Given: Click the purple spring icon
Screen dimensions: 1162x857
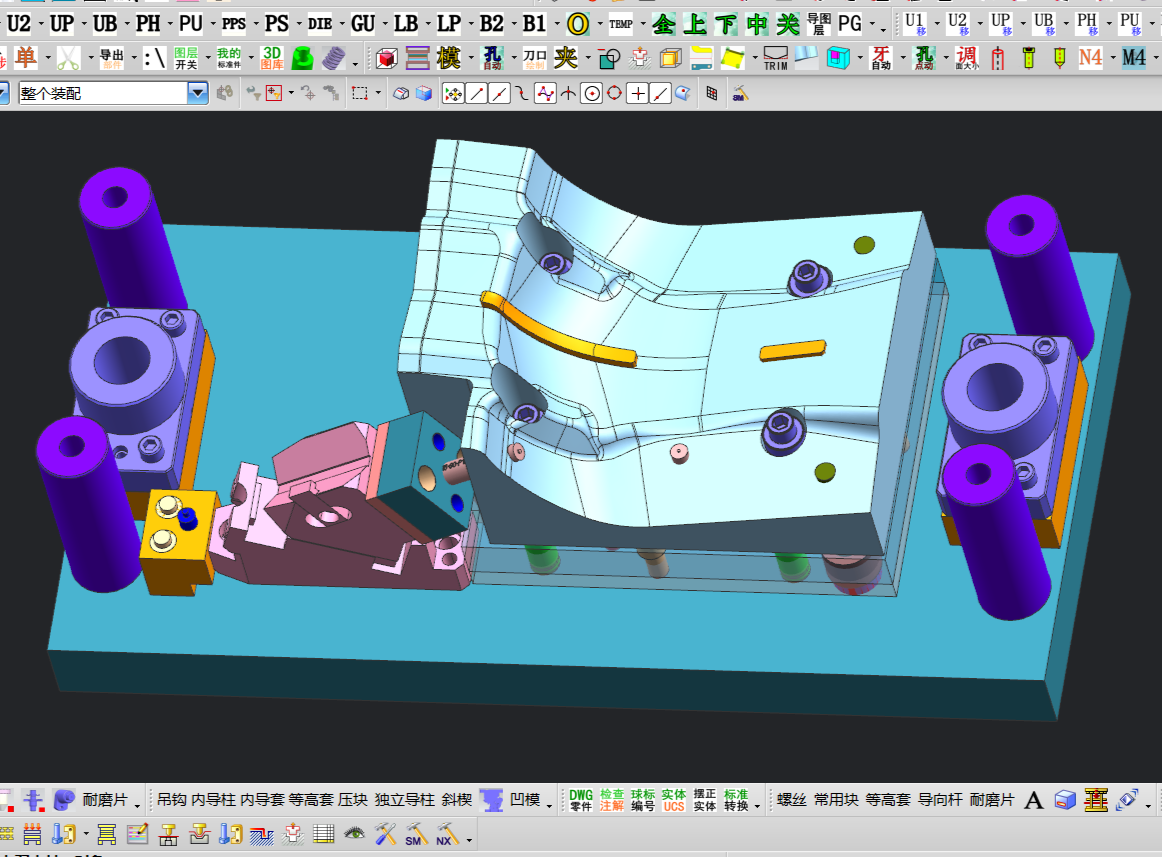Looking at the screenshot, I should (333, 57).
